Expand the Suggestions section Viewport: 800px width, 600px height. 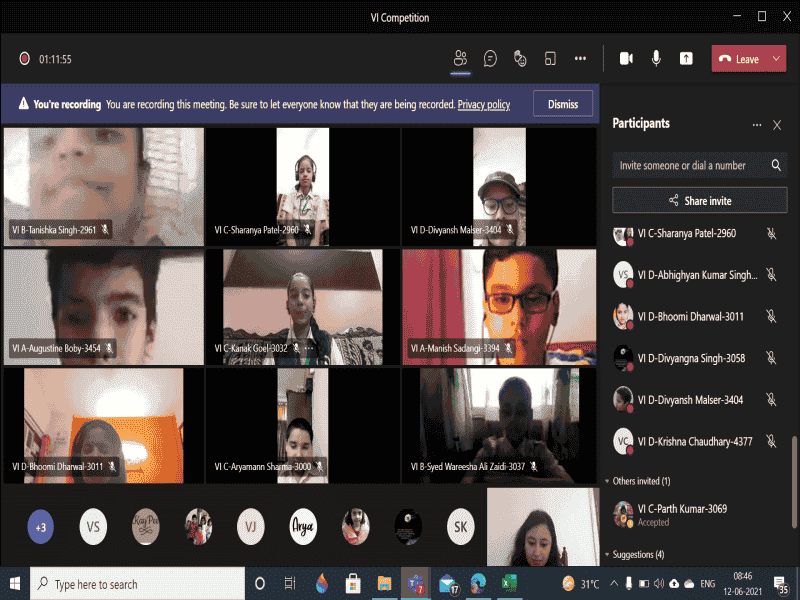pyautogui.click(x=607, y=554)
